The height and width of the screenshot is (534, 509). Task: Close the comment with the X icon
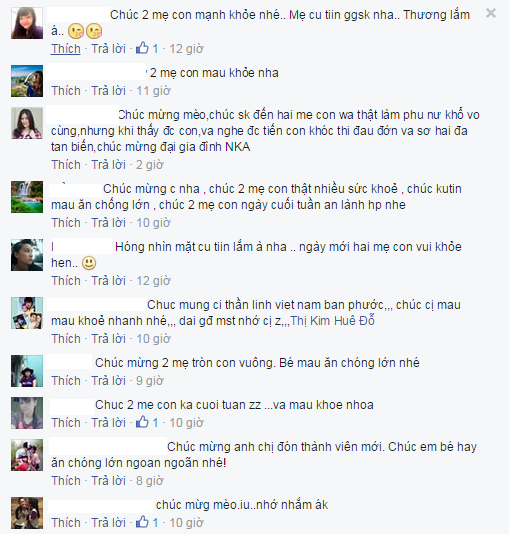491,13
